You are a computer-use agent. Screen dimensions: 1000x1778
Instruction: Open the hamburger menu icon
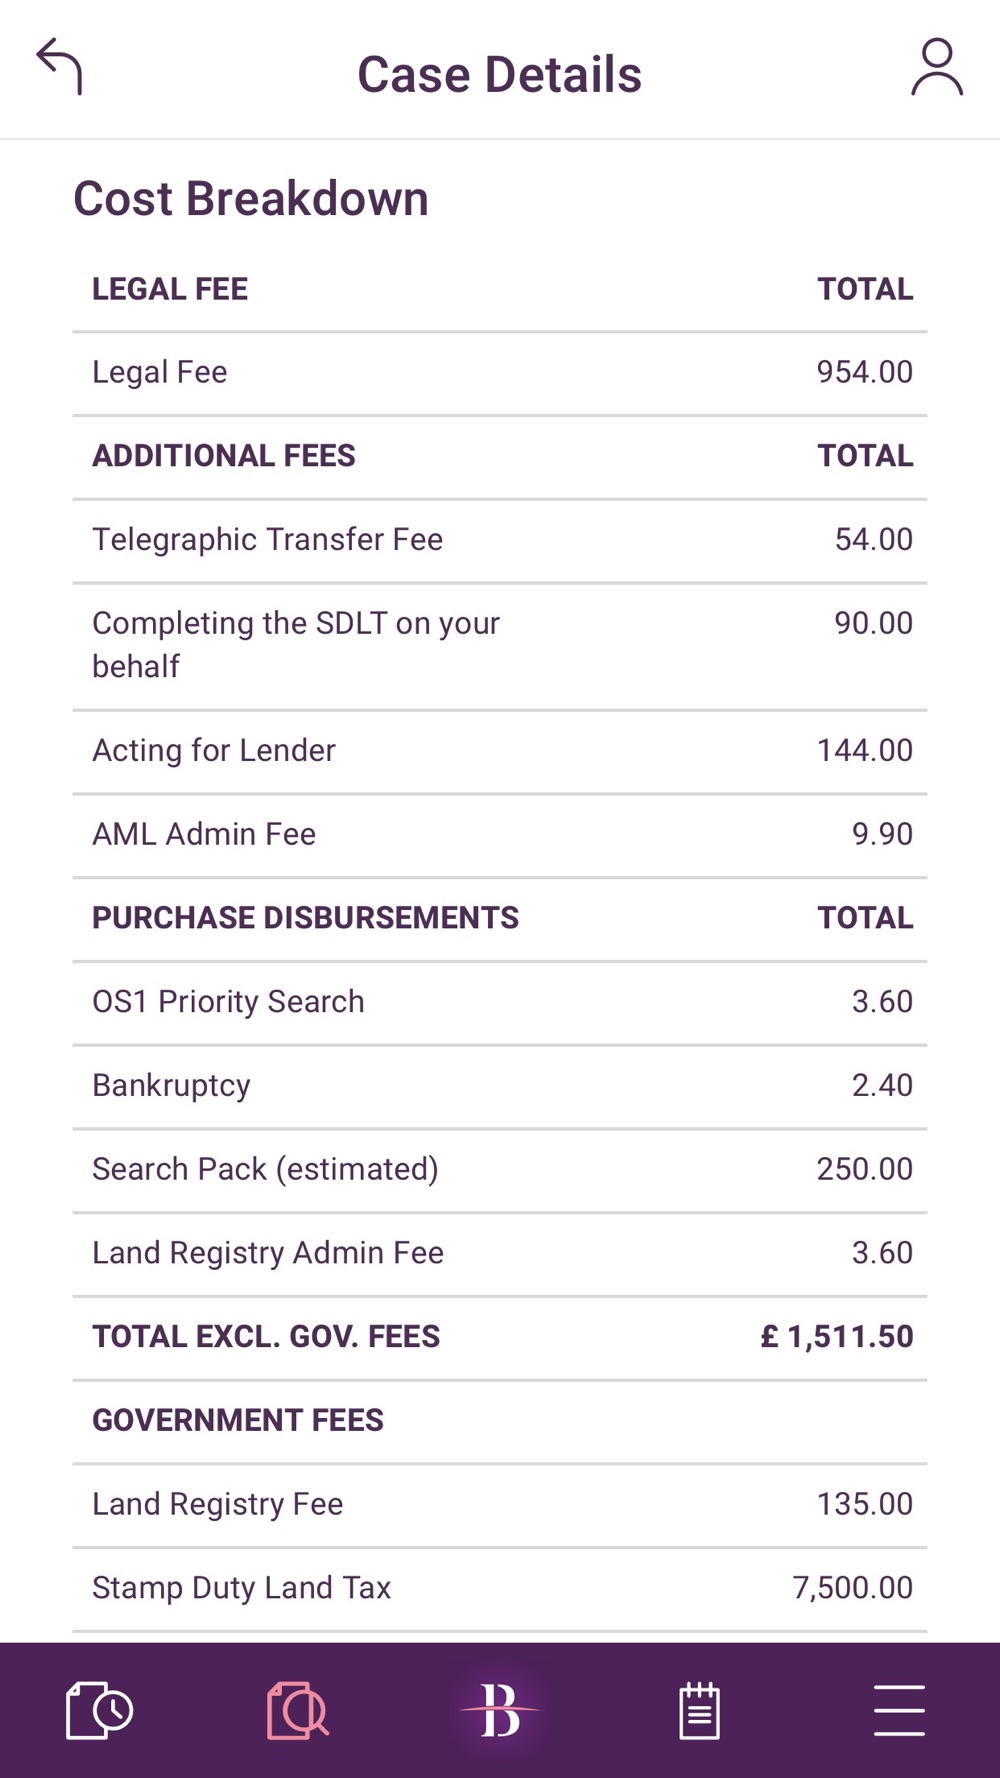click(898, 1710)
